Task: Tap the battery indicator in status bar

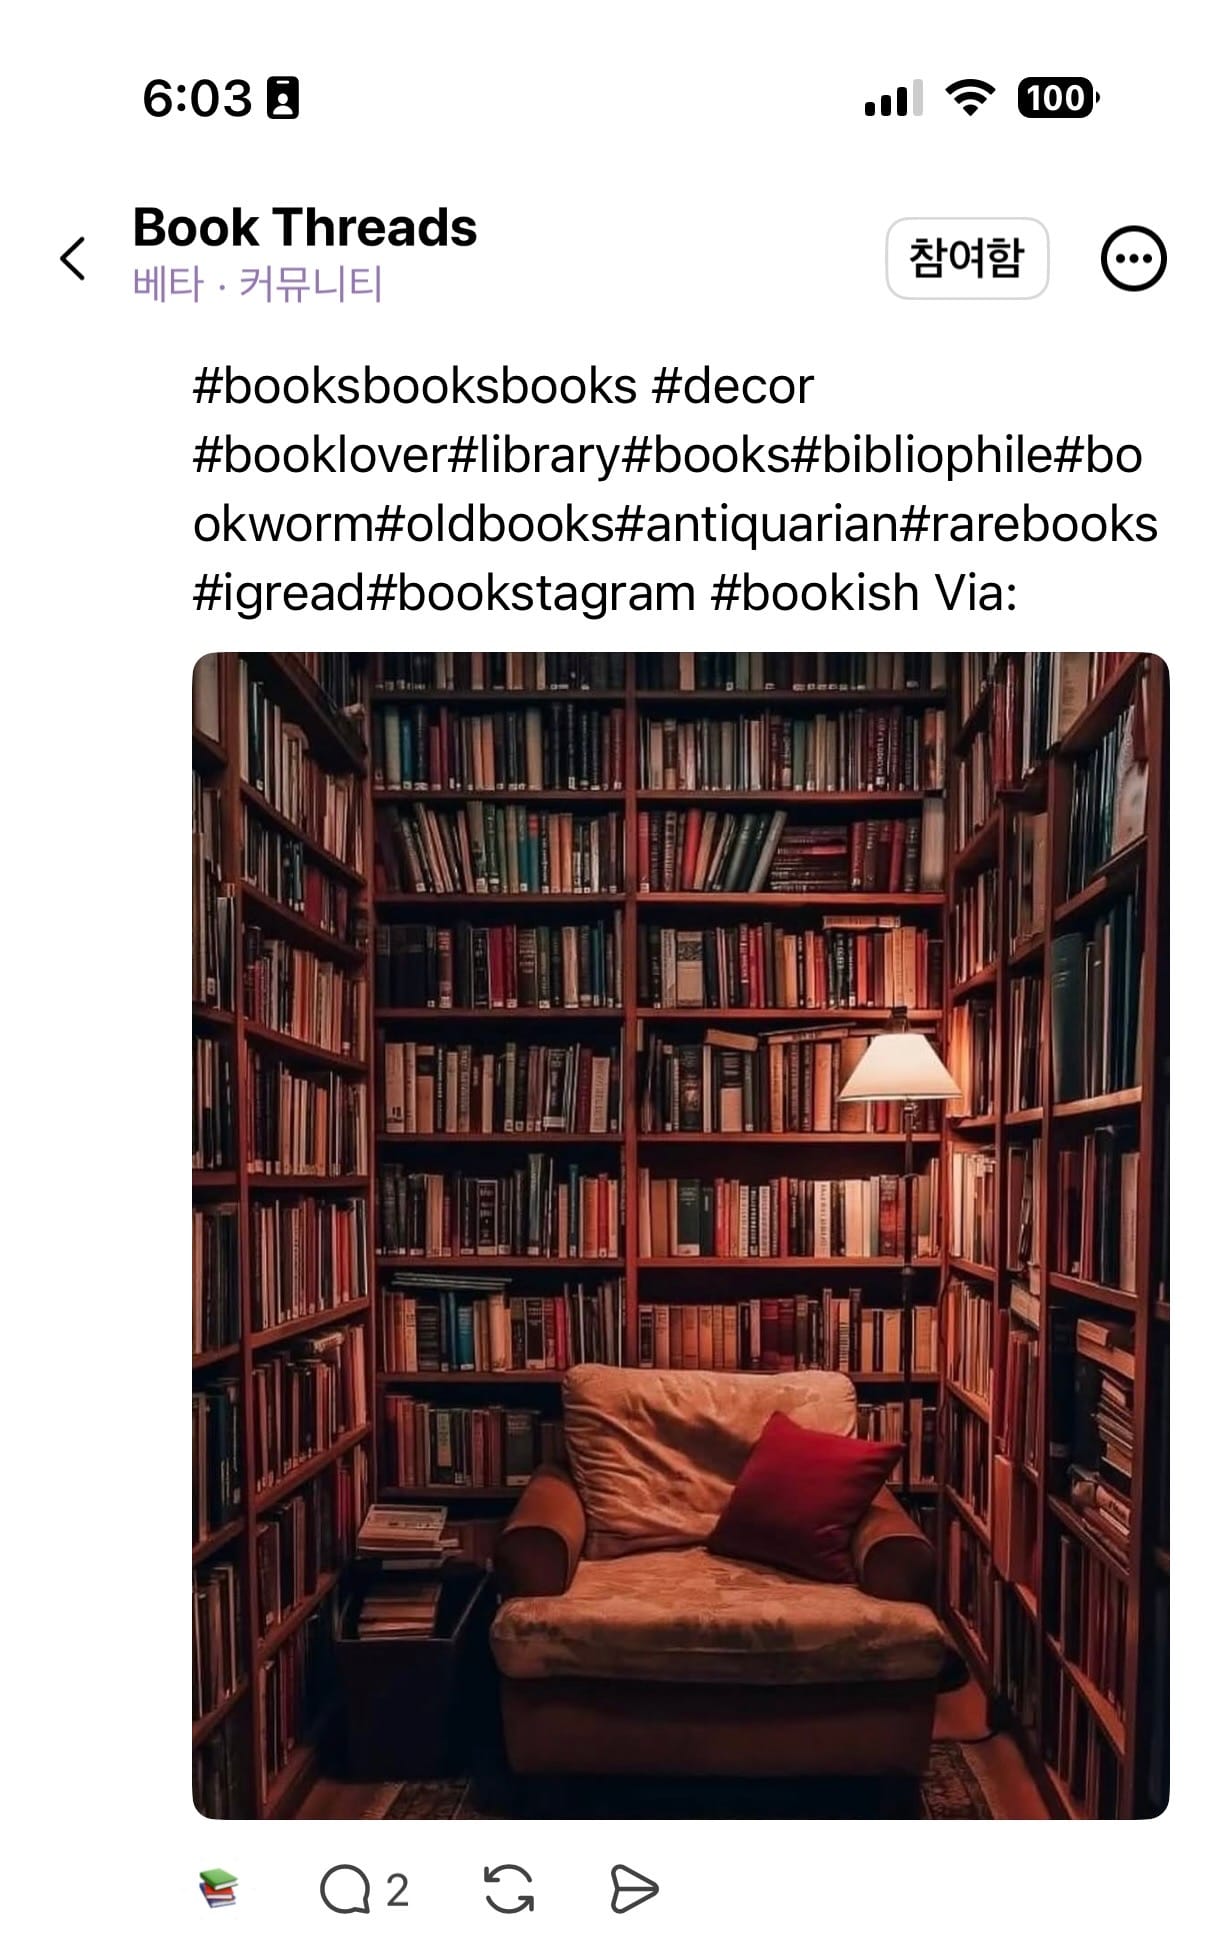Action: (1058, 98)
